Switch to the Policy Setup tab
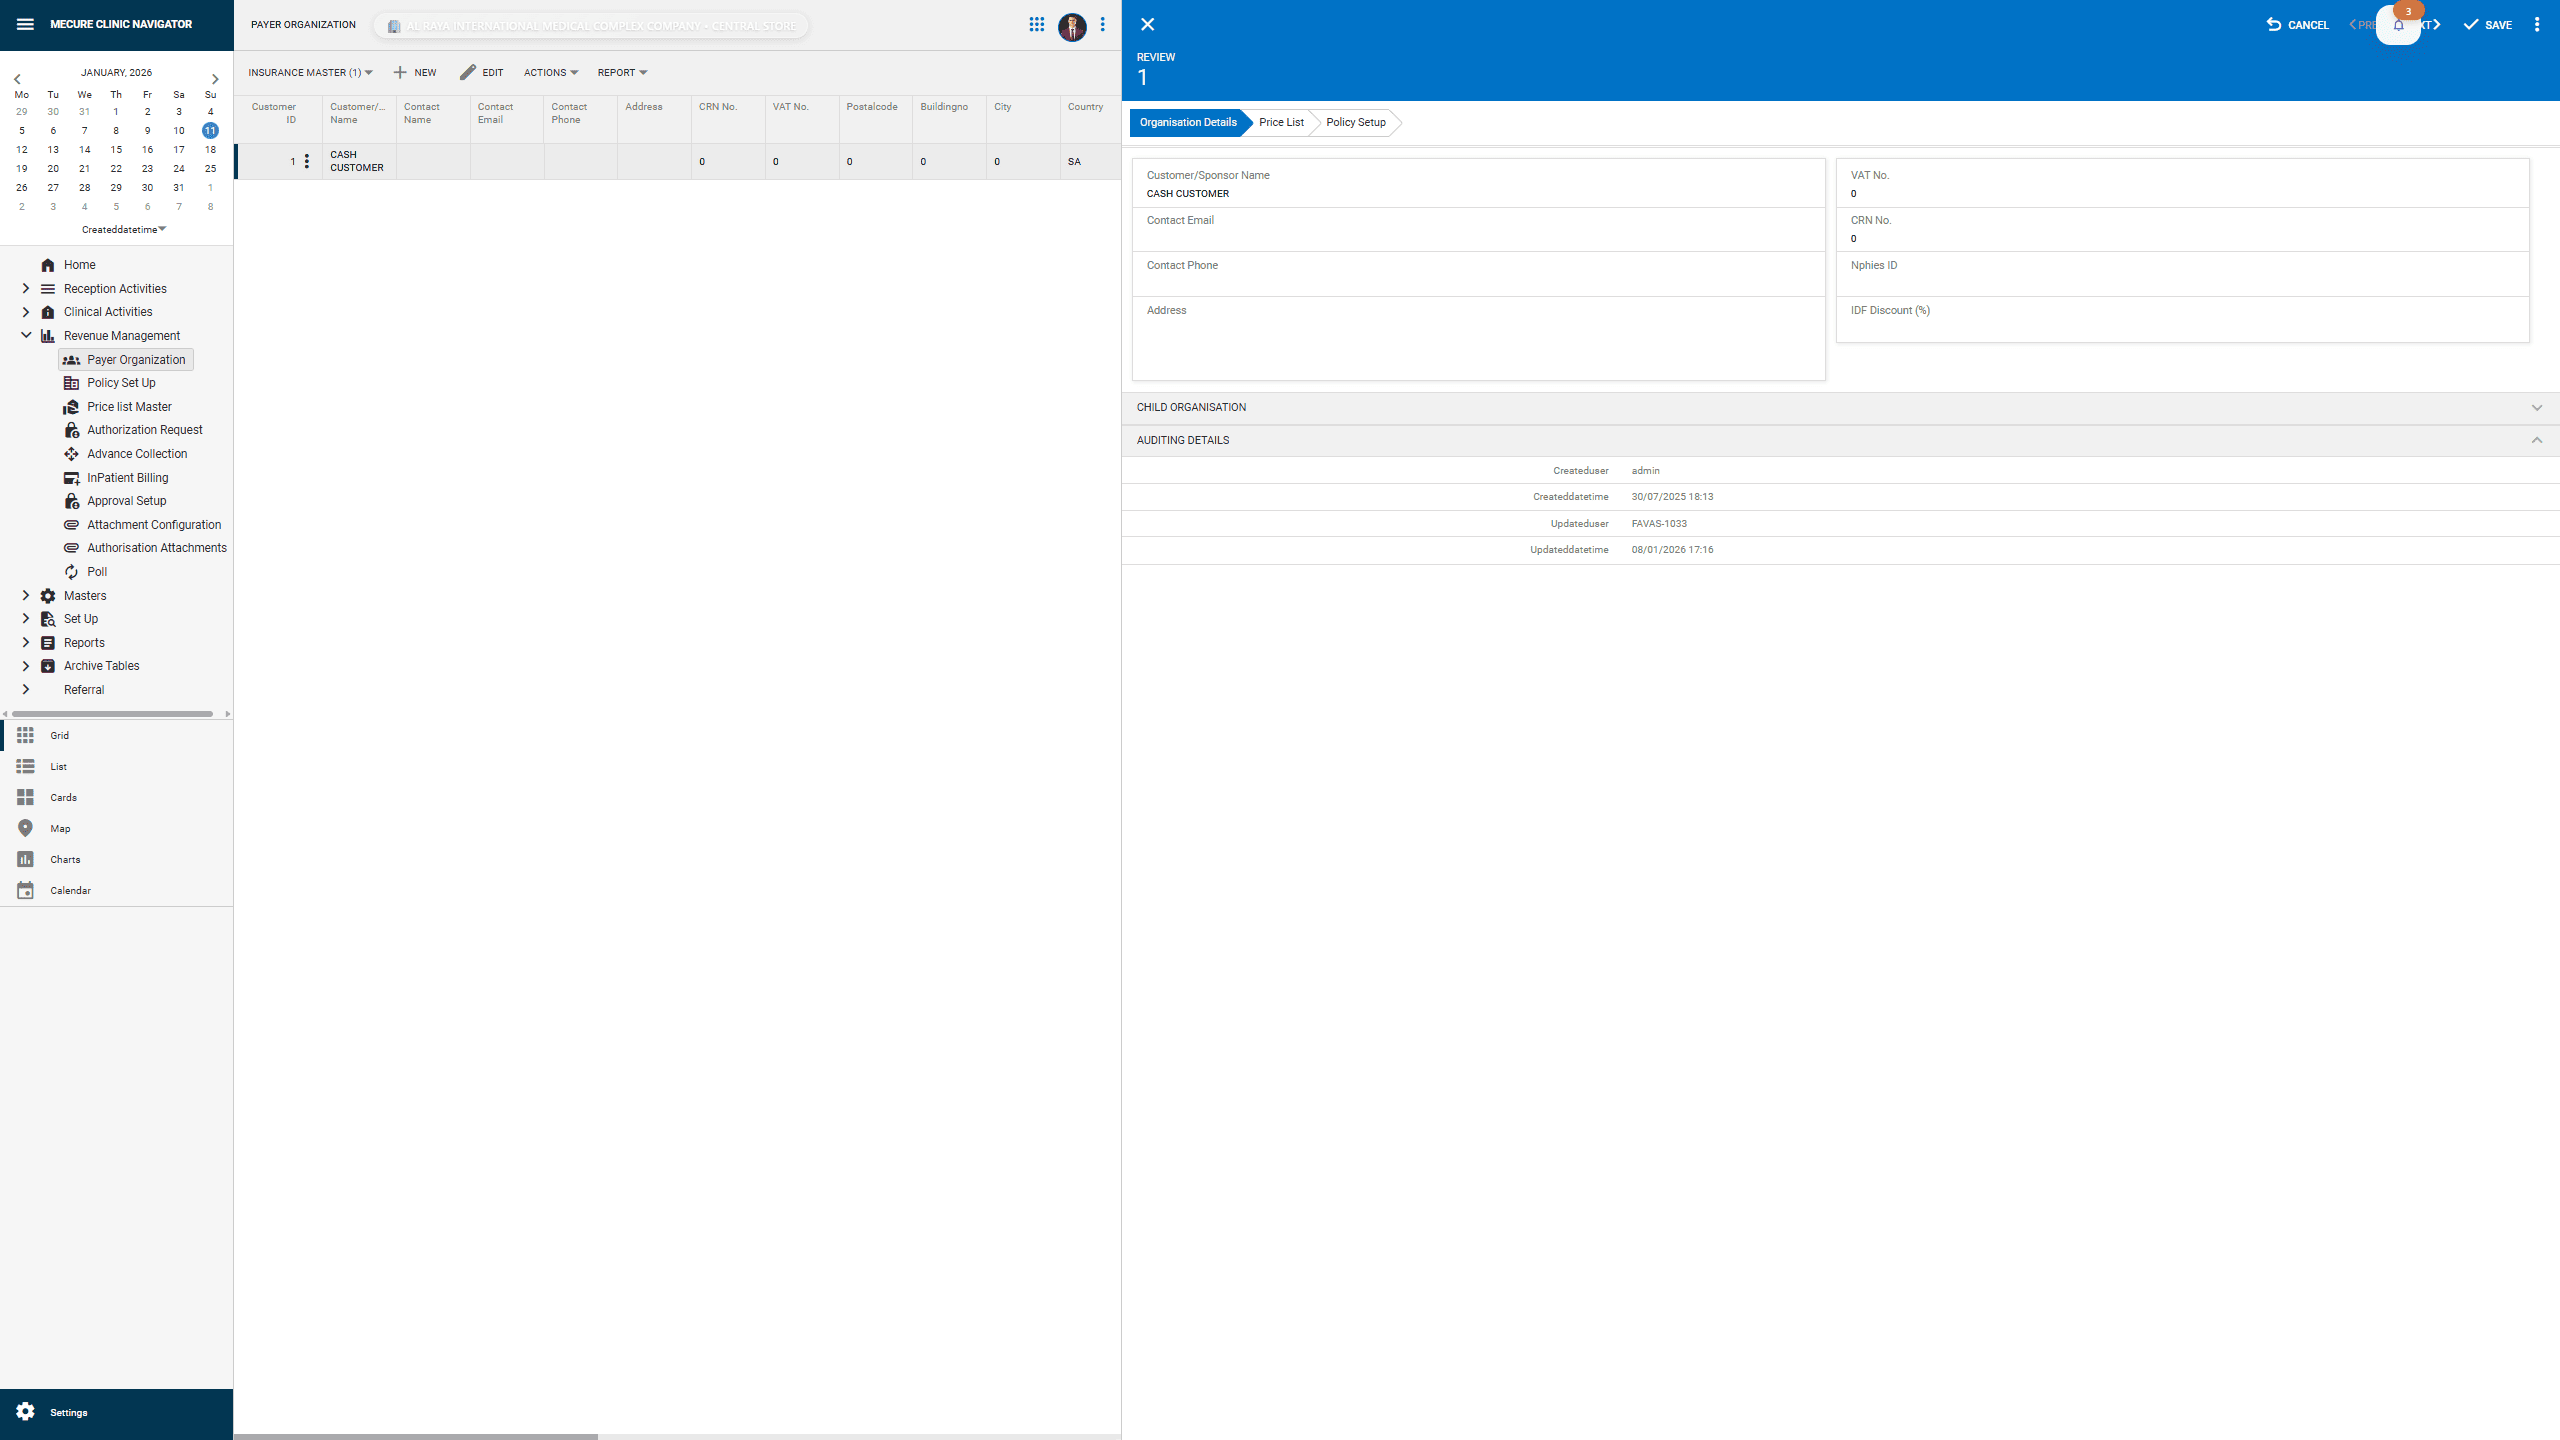 coord(1355,122)
